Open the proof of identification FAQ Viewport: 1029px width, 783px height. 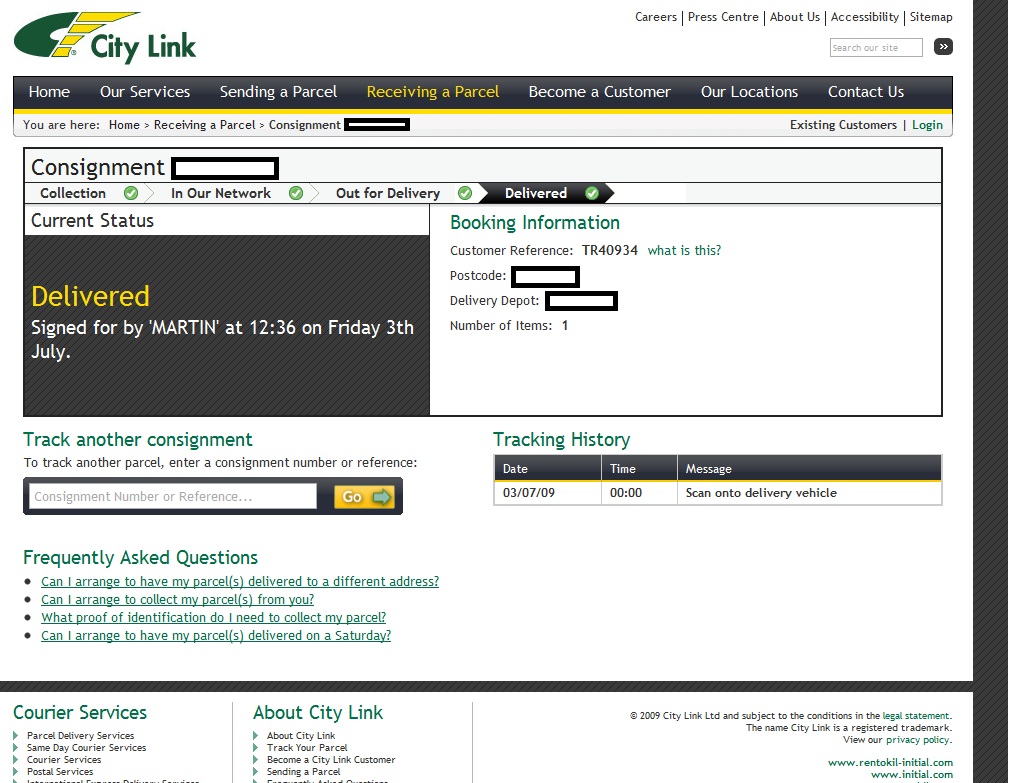pyautogui.click(x=213, y=618)
